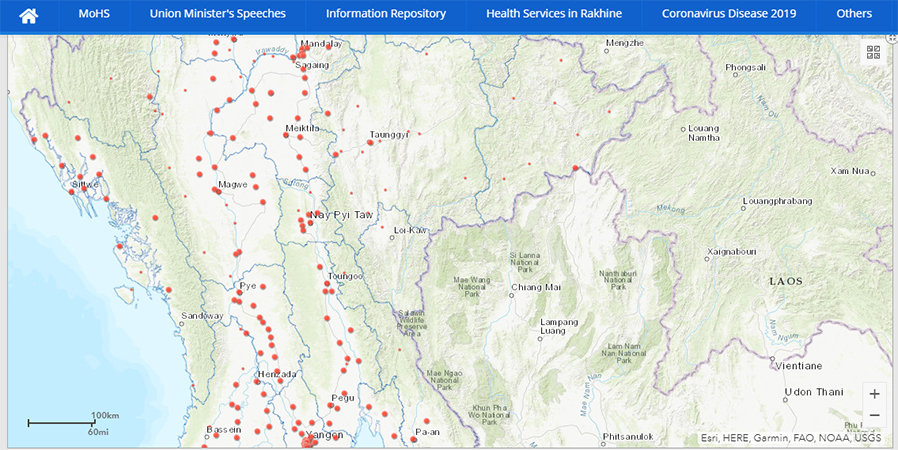Select the red marker at Taunggyi
Image resolution: width=898 pixels, height=450 pixels.
click(x=371, y=142)
